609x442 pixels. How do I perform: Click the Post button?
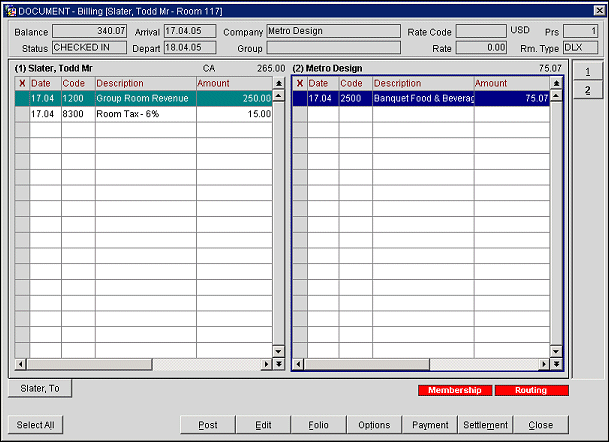[208, 425]
